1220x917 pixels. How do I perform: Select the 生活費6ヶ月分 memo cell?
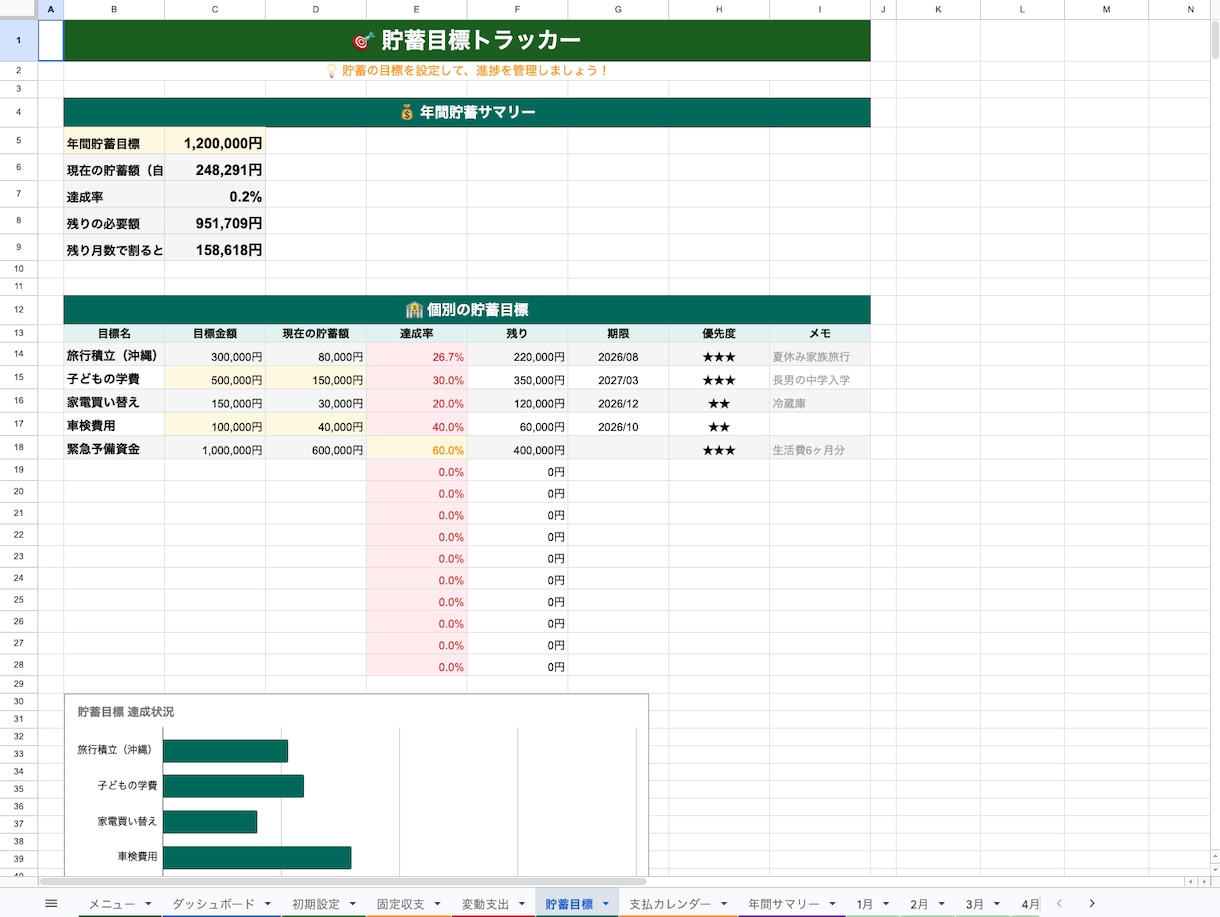point(820,449)
